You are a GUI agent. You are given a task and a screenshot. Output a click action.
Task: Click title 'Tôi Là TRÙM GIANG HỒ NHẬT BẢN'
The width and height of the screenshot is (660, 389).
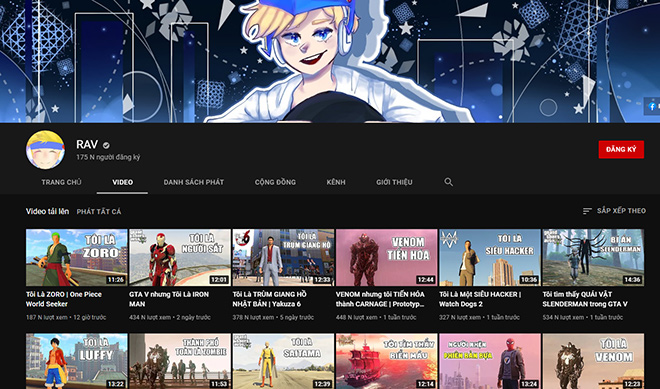270,299
